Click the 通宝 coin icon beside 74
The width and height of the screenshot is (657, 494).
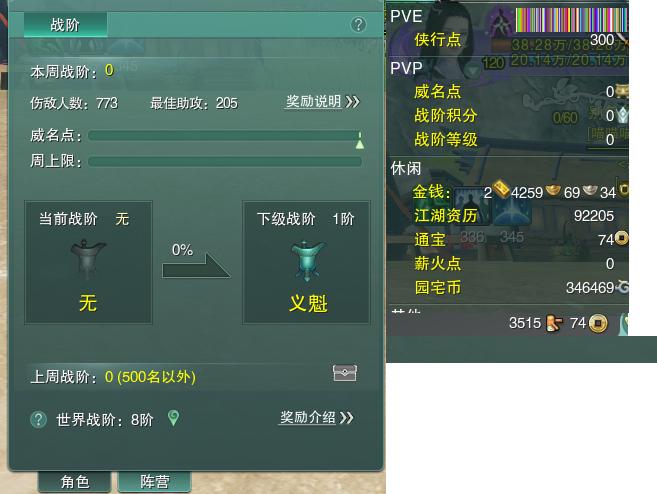(x=622, y=238)
